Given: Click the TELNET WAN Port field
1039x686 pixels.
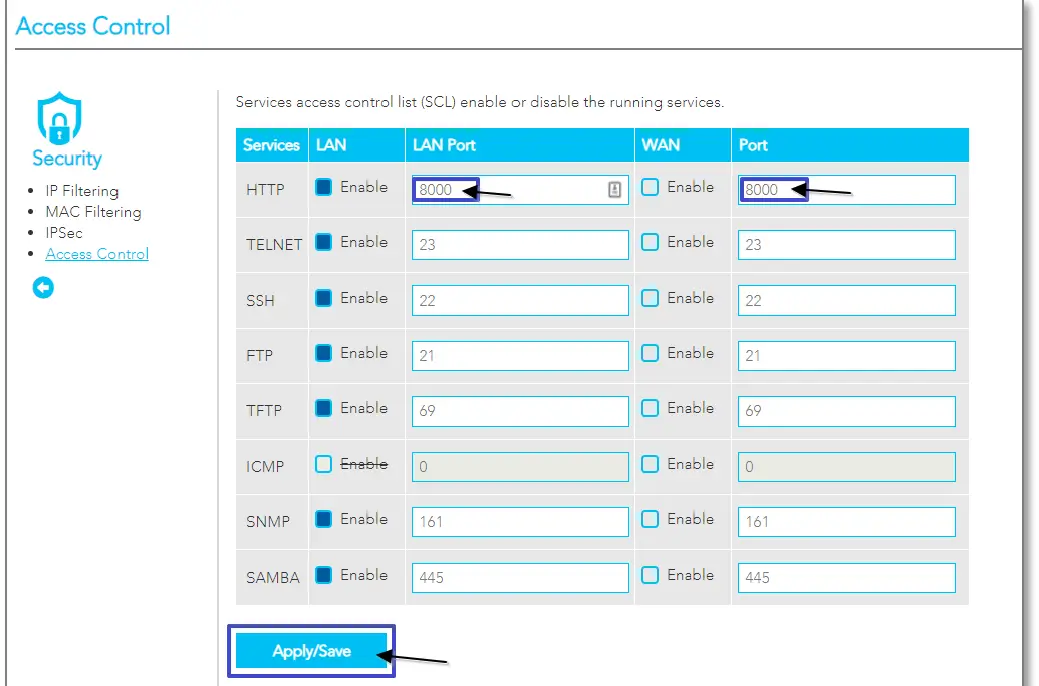Looking at the screenshot, I should tap(847, 245).
